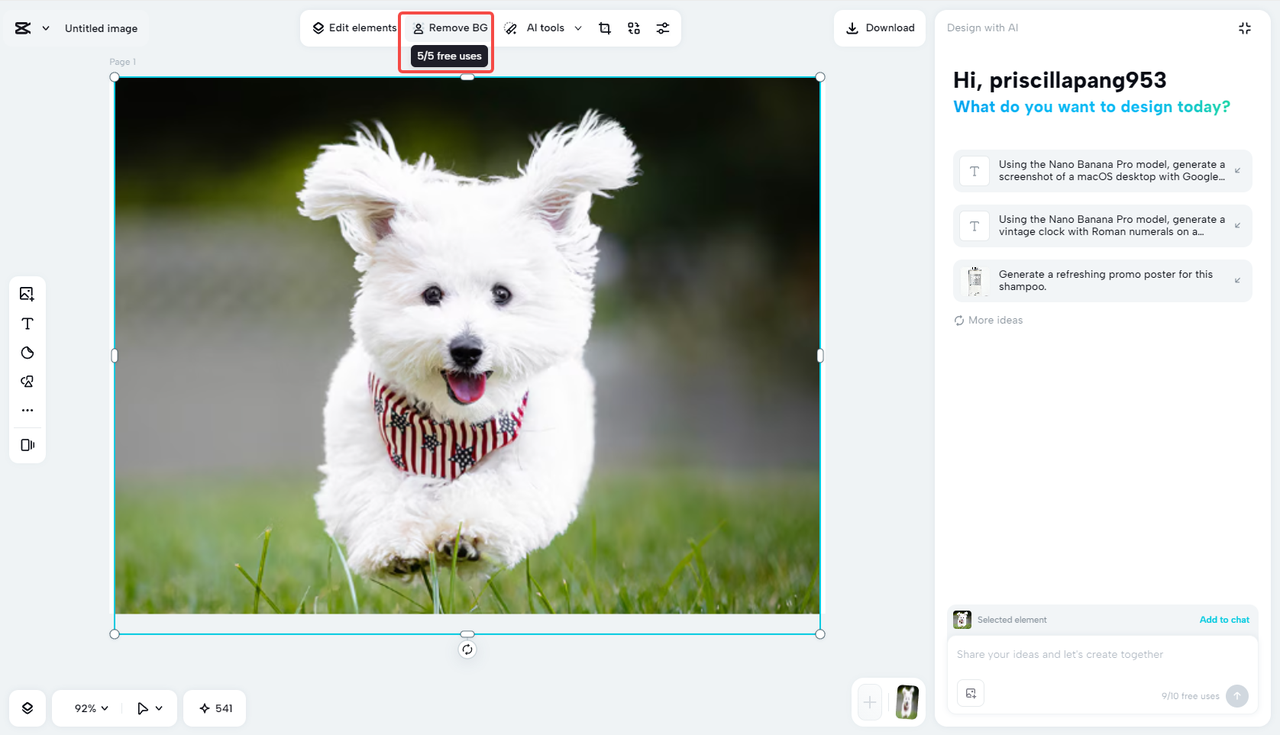Open the more tools ellipsis in sidebar
This screenshot has height=735, width=1280.
[27, 409]
